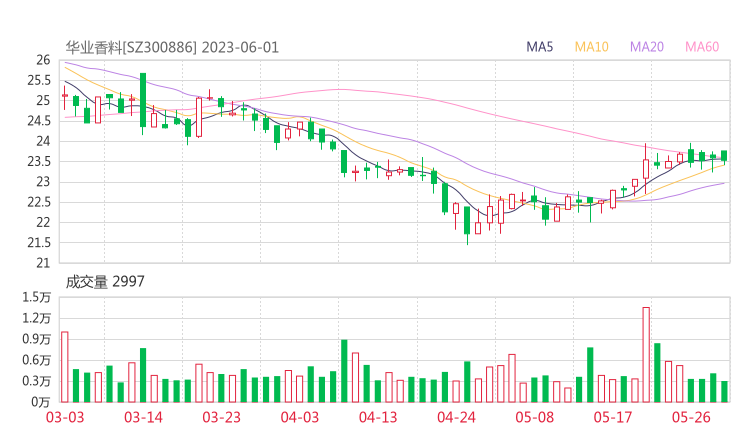Click the tallest red volume bar near 05-26
The width and height of the screenshot is (740, 440).
point(646,355)
